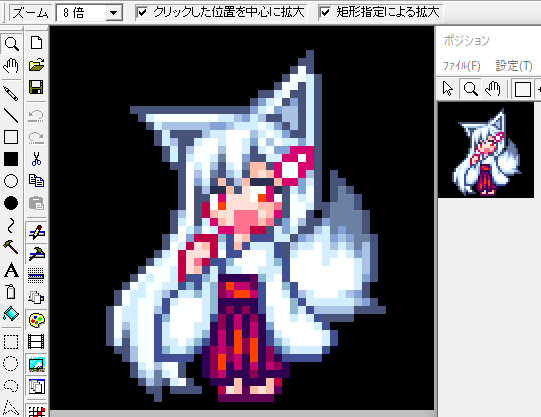Click the square frame icon in Position panel
Image resolution: width=541 pixels, height=417 pixels.
point(523,89)
